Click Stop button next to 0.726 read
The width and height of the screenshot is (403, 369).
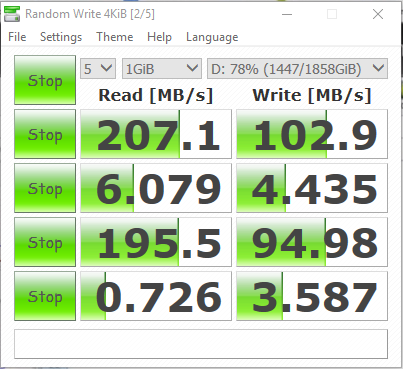point(45,296)
